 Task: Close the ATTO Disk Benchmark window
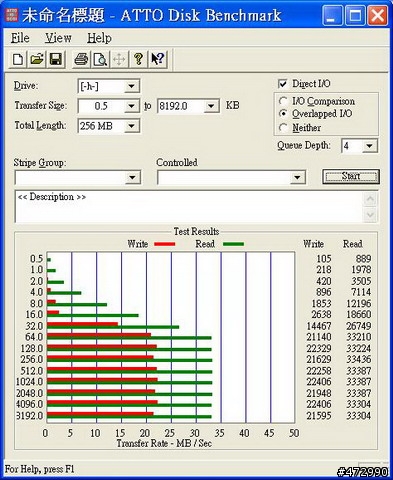point(378,15)
